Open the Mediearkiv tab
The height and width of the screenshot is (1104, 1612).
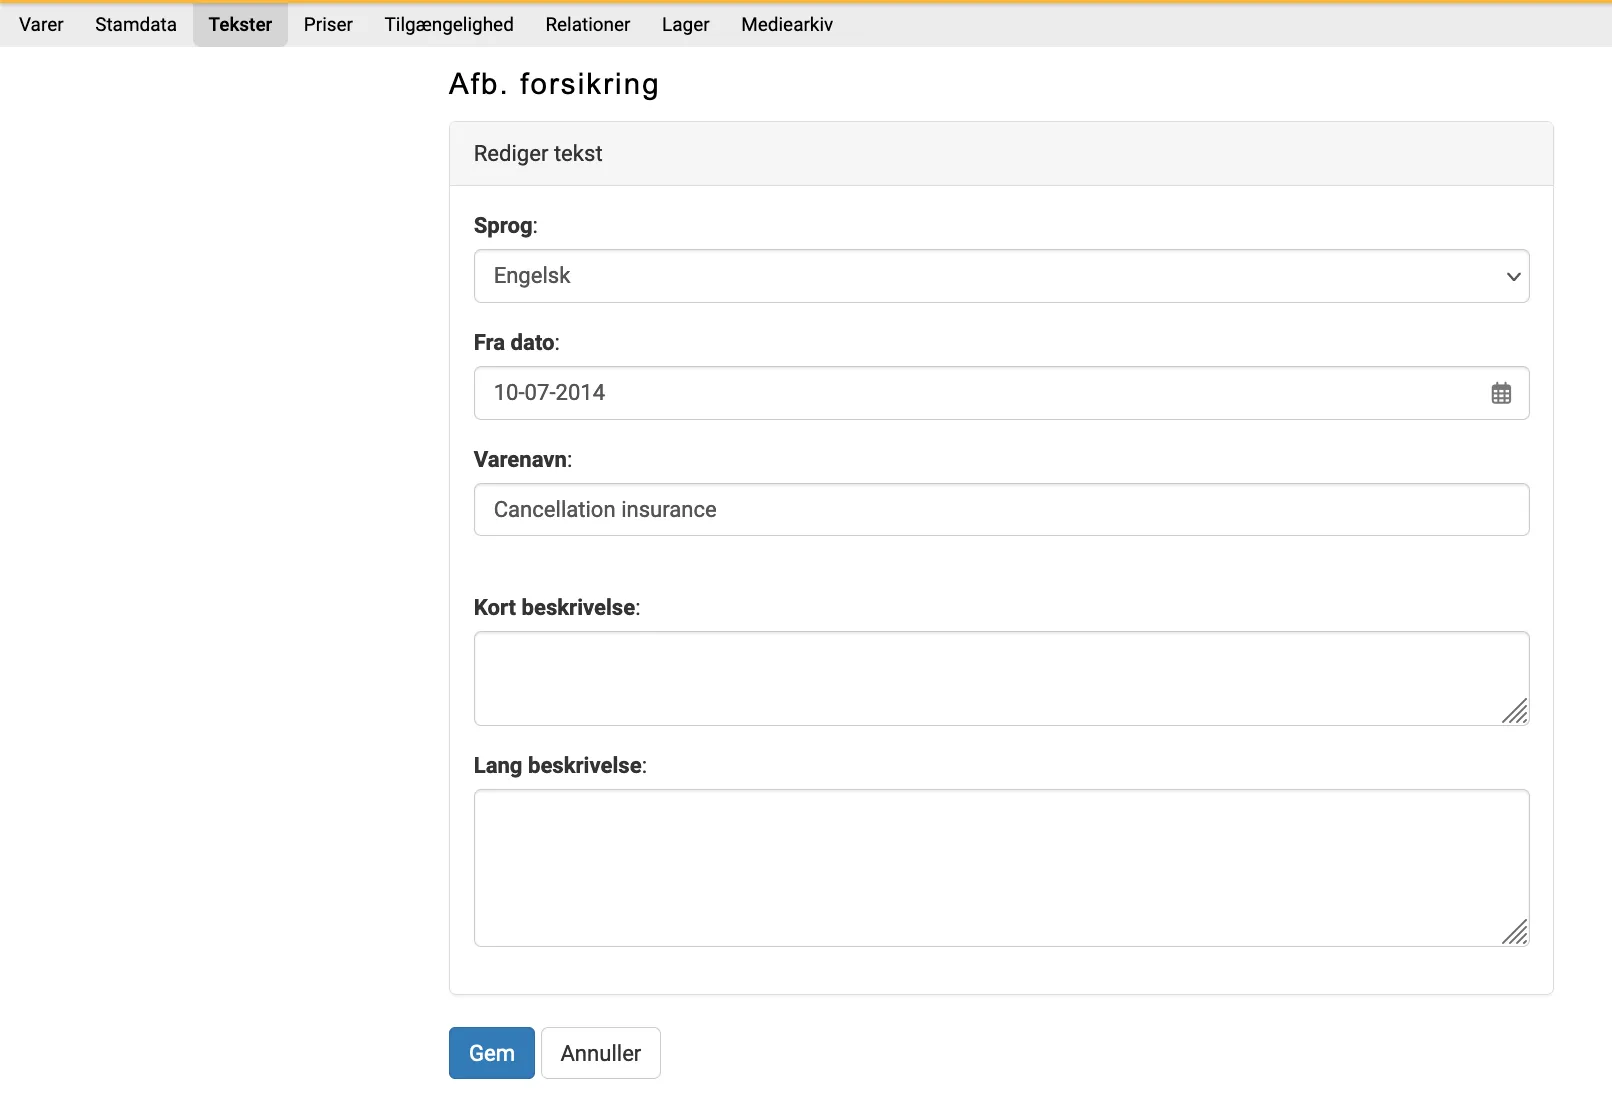[x=787, y=24]
